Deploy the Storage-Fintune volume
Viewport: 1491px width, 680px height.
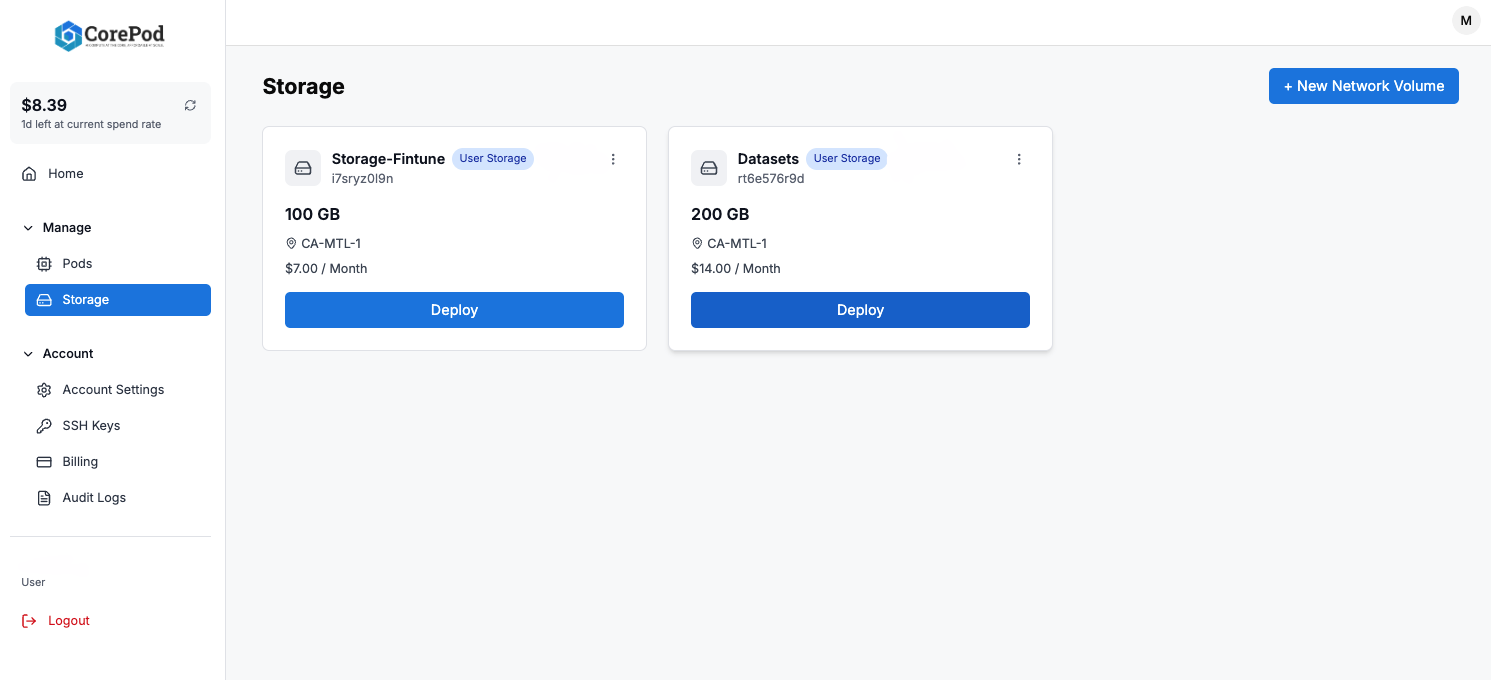(x=454, y=310)
